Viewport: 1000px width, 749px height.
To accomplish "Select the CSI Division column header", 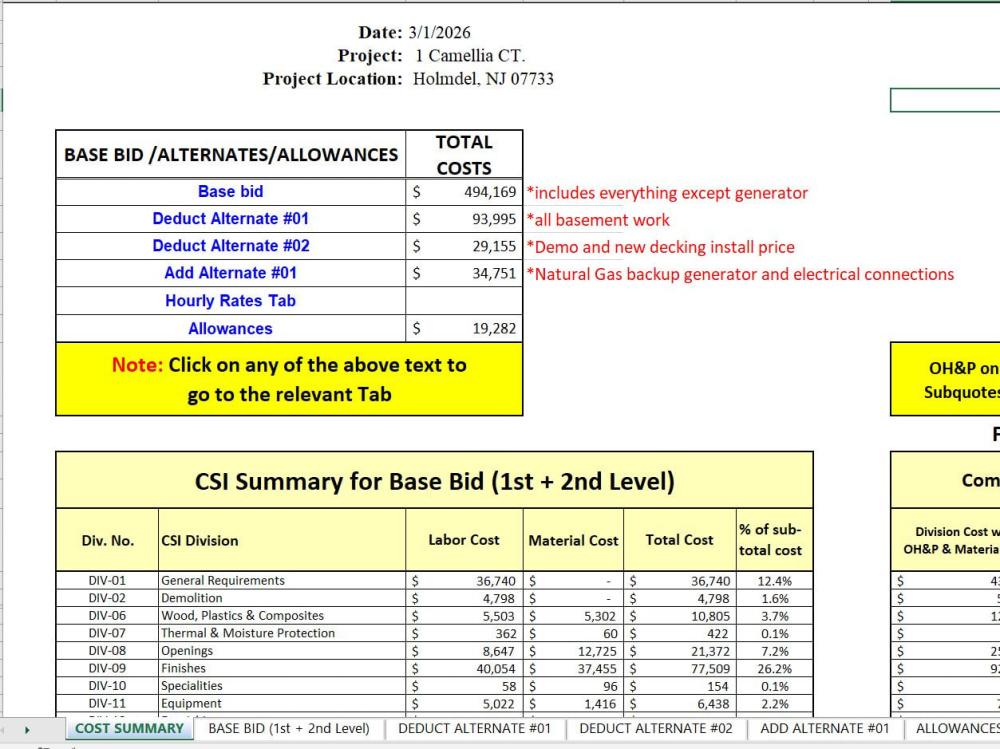I will tap(282, 540).
